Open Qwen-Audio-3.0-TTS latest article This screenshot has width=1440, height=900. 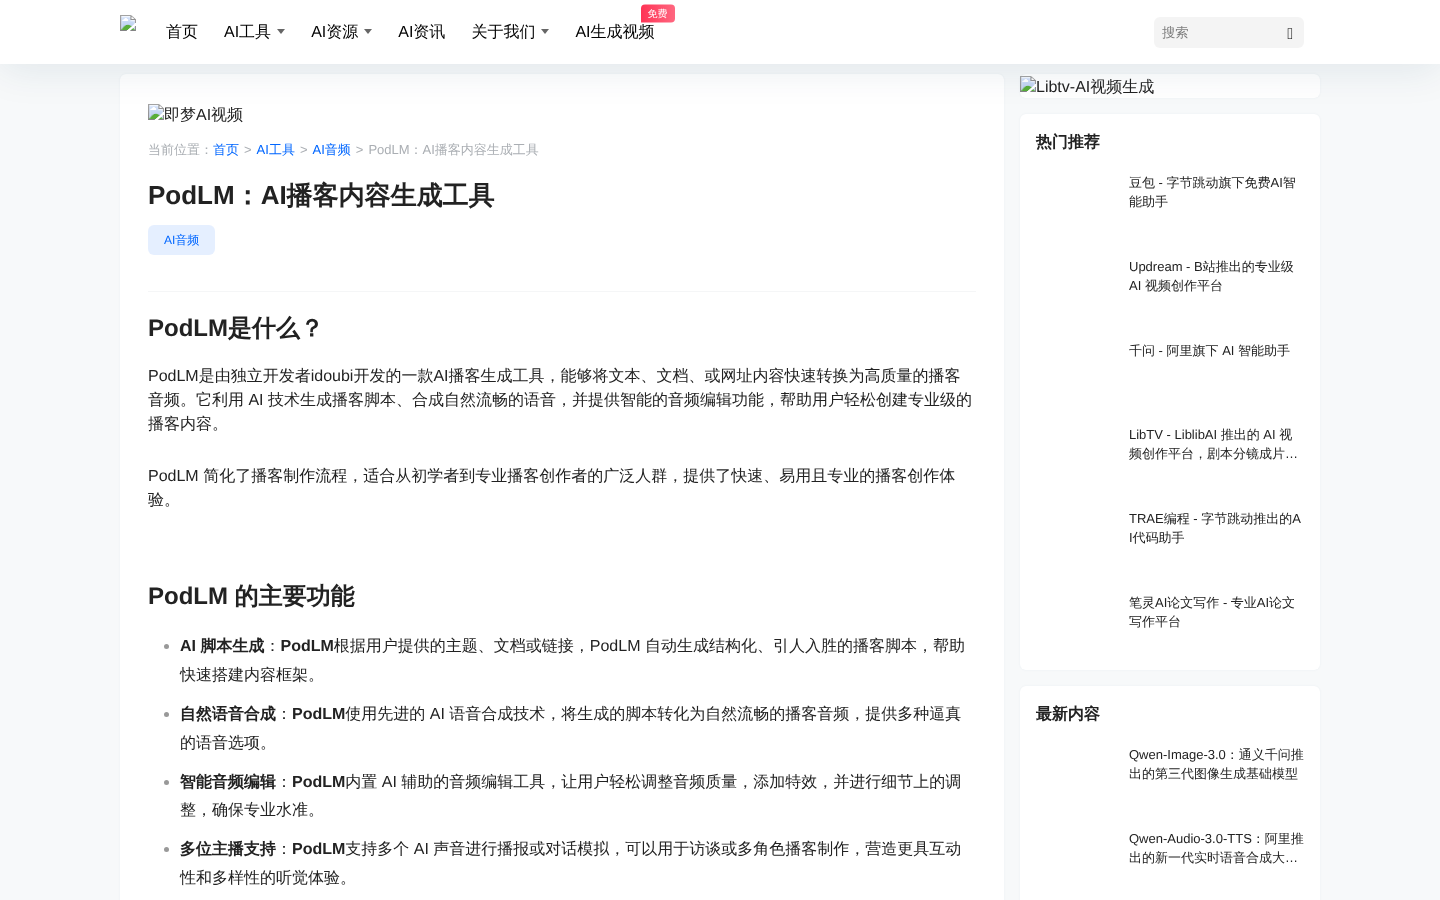1216,848
